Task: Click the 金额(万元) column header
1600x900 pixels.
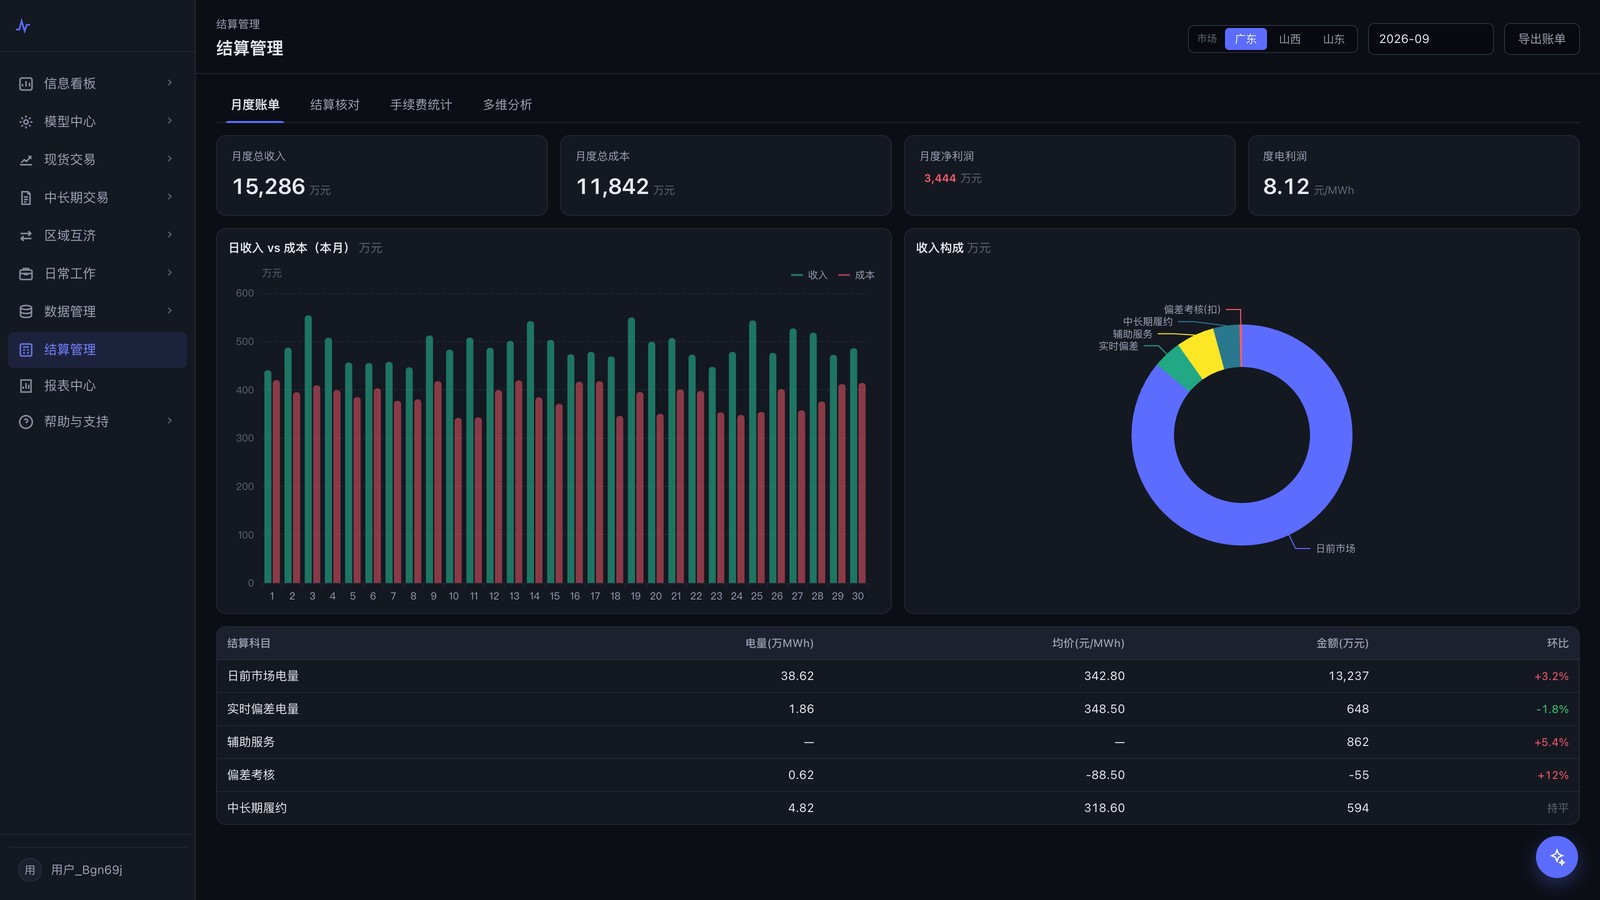Action: (1342, 644)
